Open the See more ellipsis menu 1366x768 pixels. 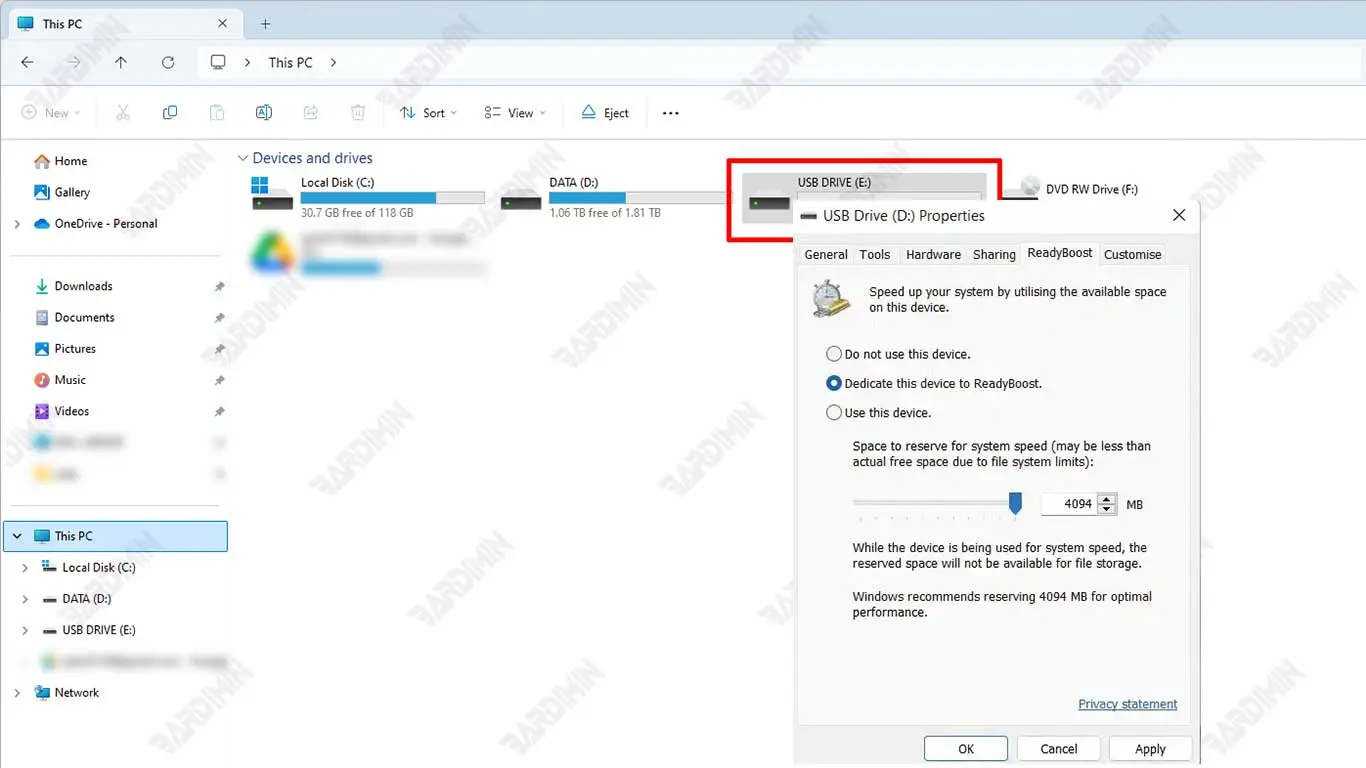click(671, 113)
